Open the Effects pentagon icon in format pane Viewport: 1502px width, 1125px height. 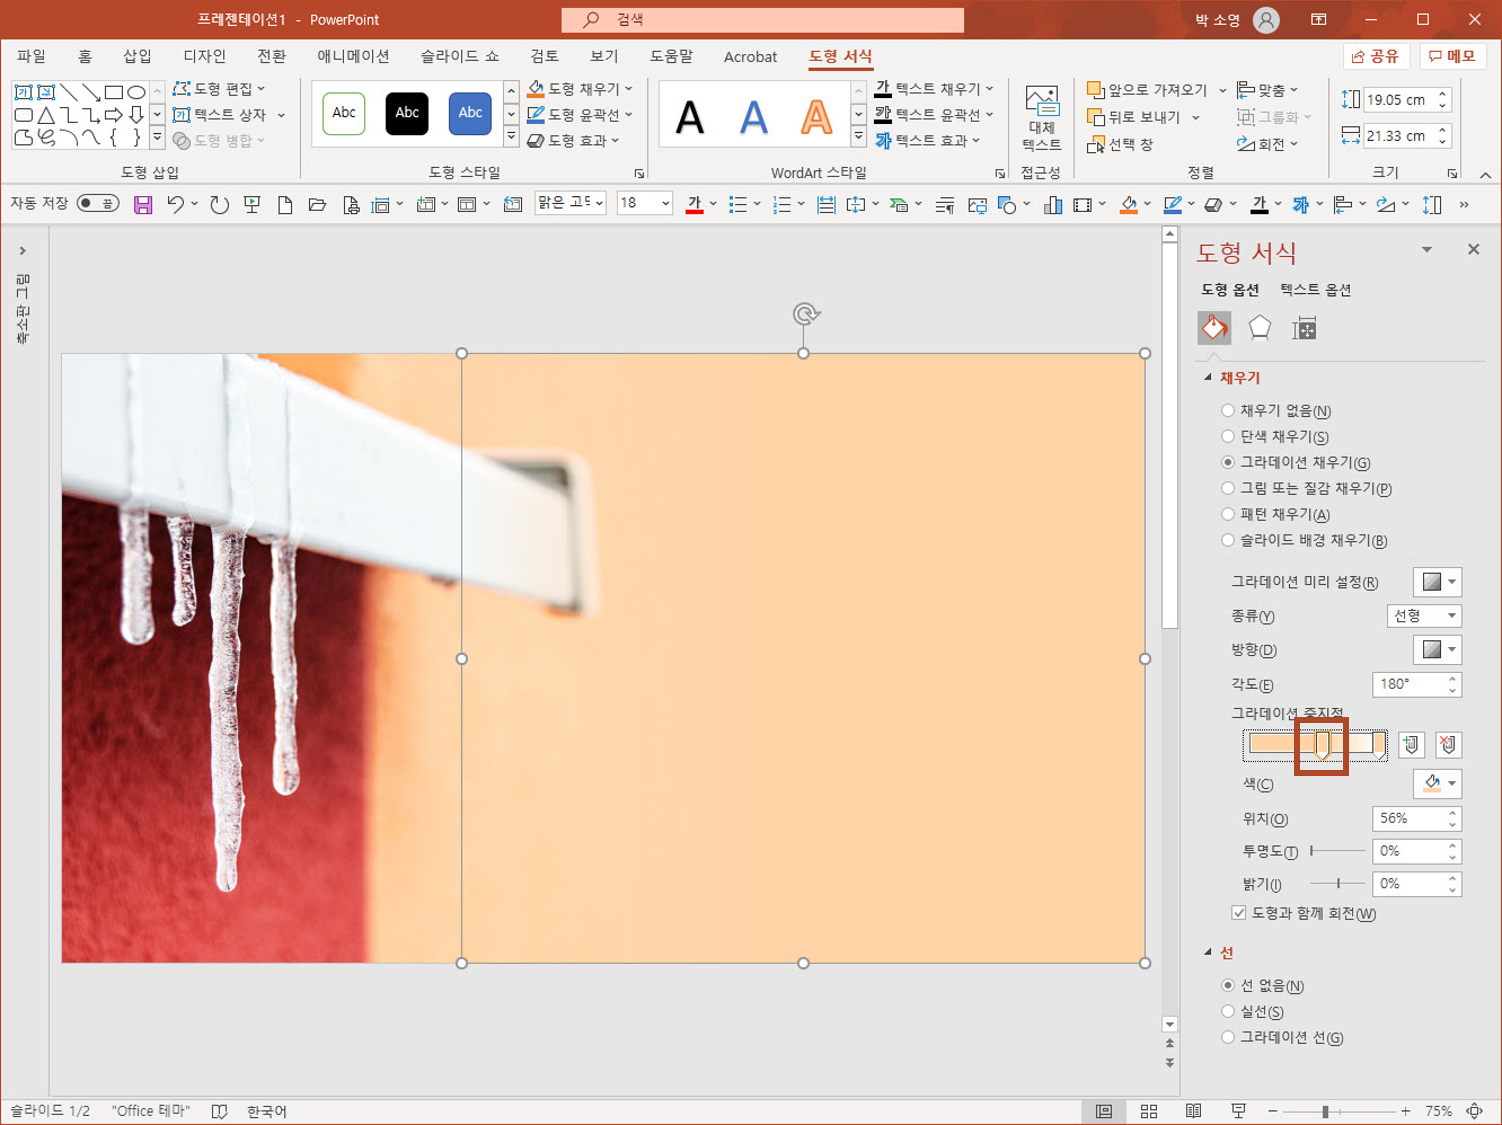click(x=1259, y=328)
